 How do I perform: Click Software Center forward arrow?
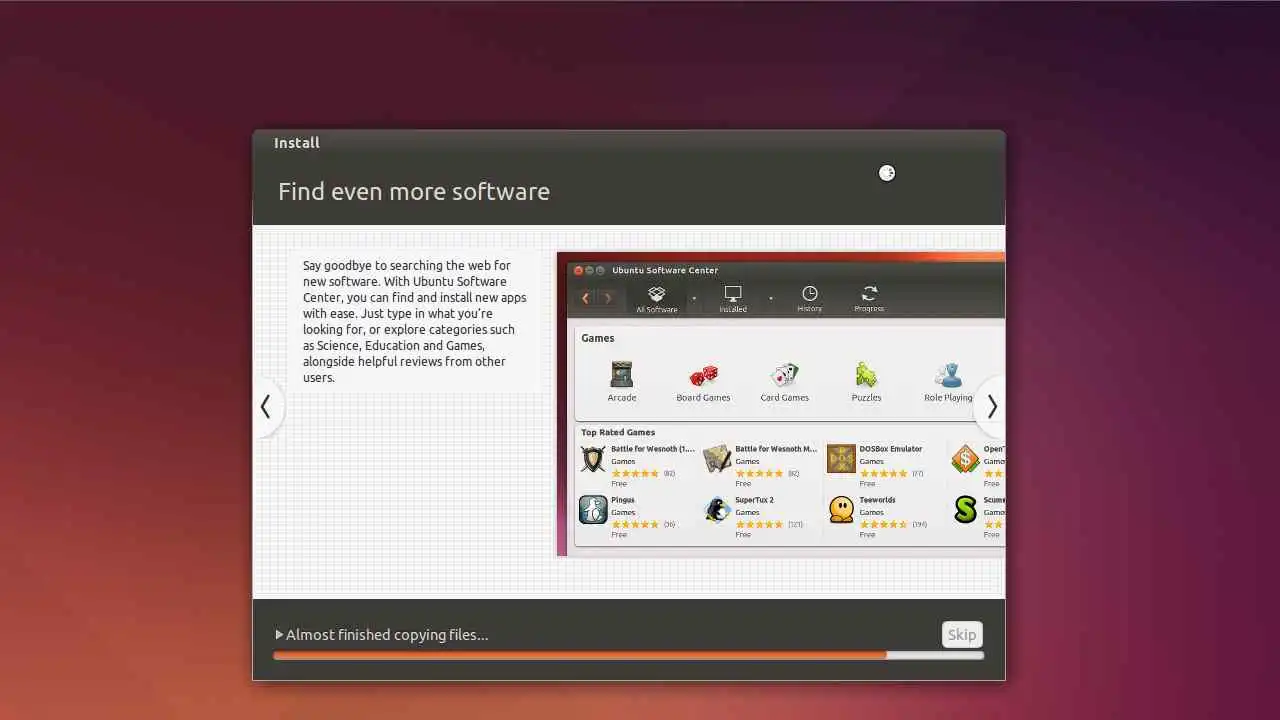click(x=608, y=297)
